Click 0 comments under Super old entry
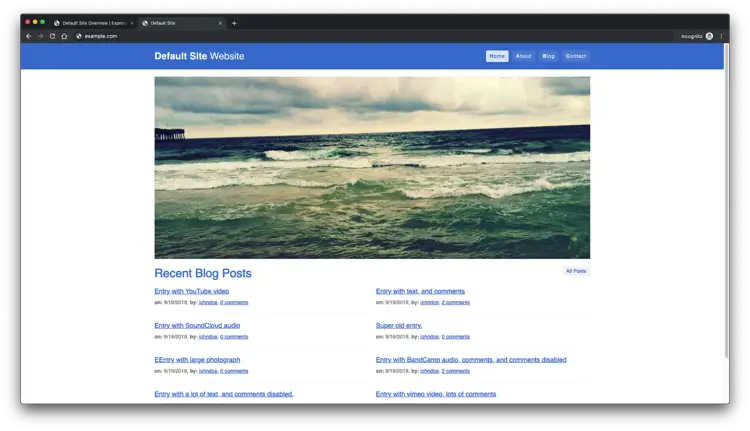Screen dimensions: 750x431 [455, 337]
